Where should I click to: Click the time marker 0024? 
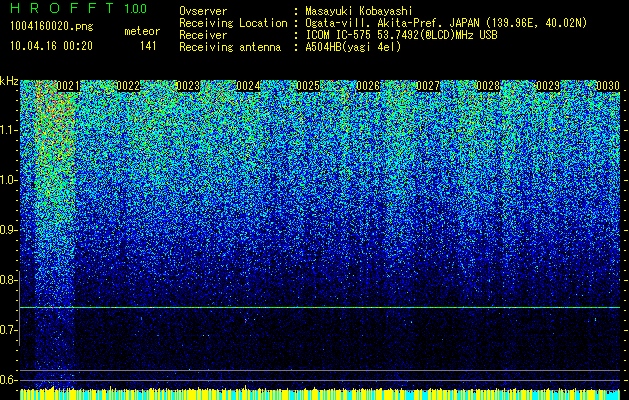point(248,86)
